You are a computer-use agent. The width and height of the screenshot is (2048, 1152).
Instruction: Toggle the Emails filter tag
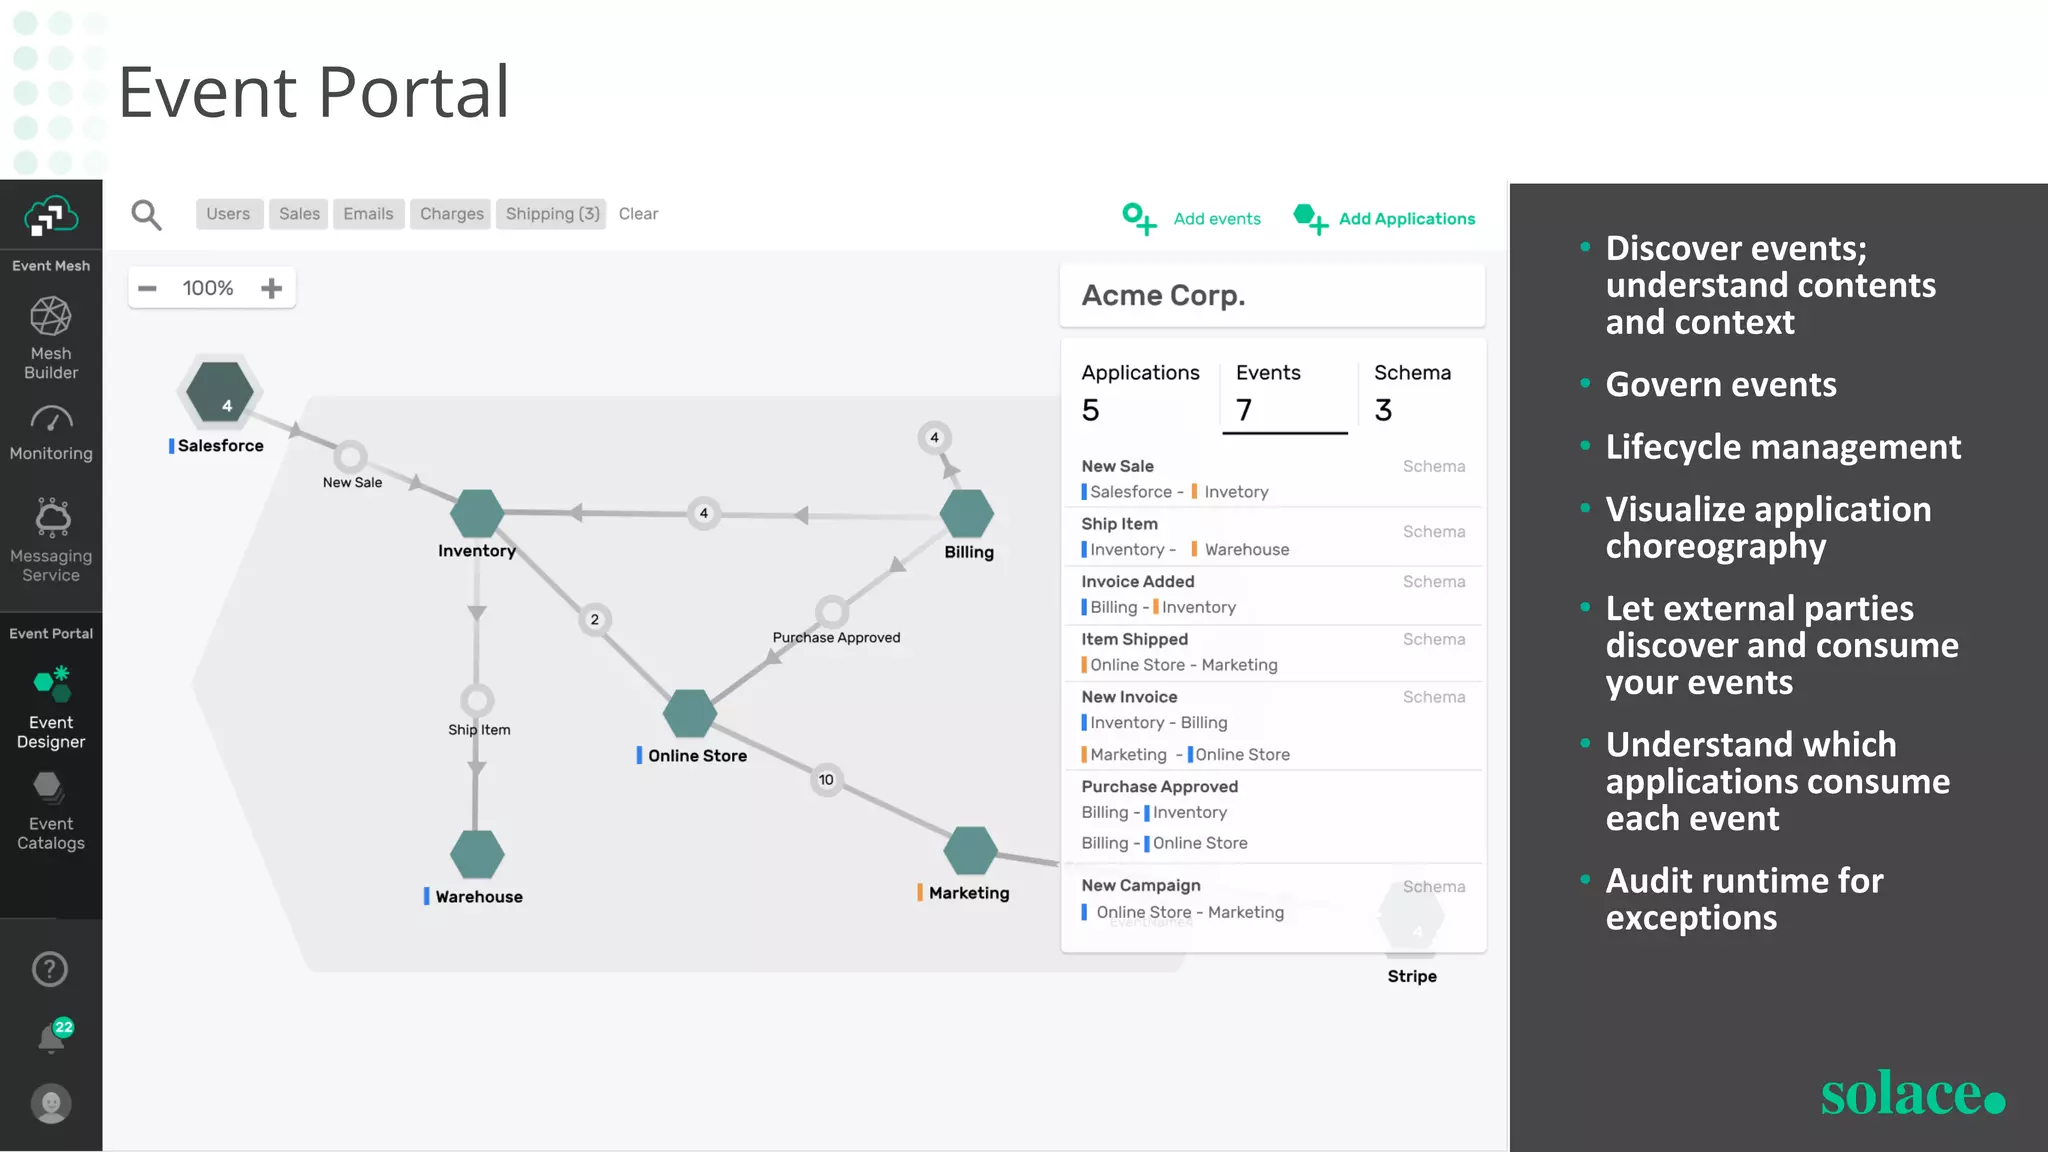368,214
